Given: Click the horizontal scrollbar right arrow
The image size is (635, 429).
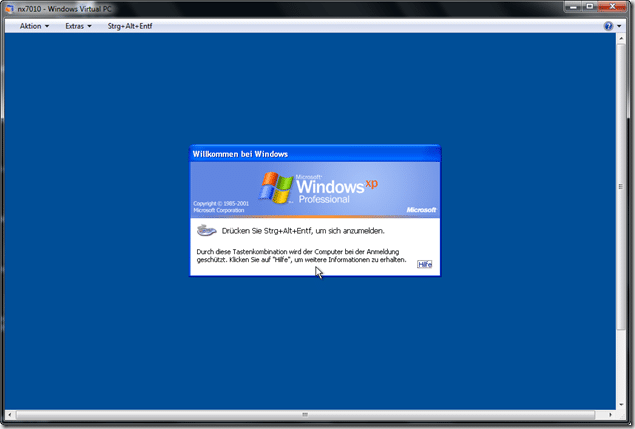Looking at the screenshot, I should click(610, 414).
